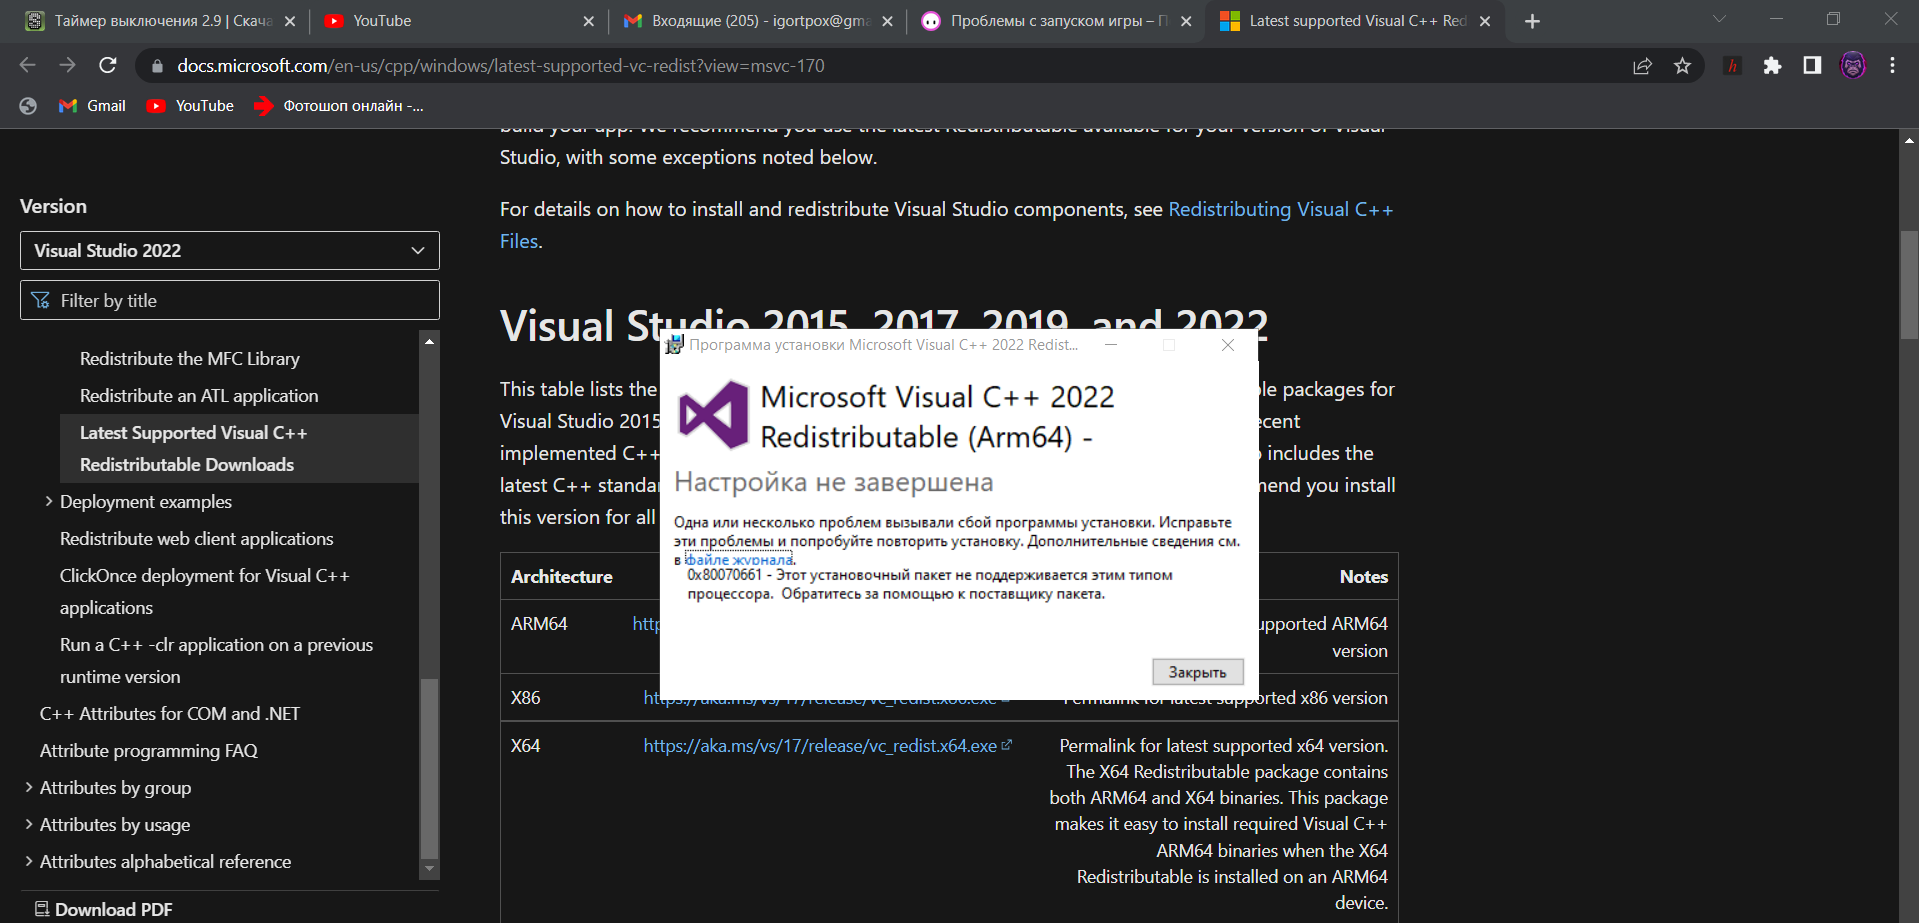
Task: Click the page vertical scrollbar thumb
Action: pyautogui.click(x=1909, y=284)
